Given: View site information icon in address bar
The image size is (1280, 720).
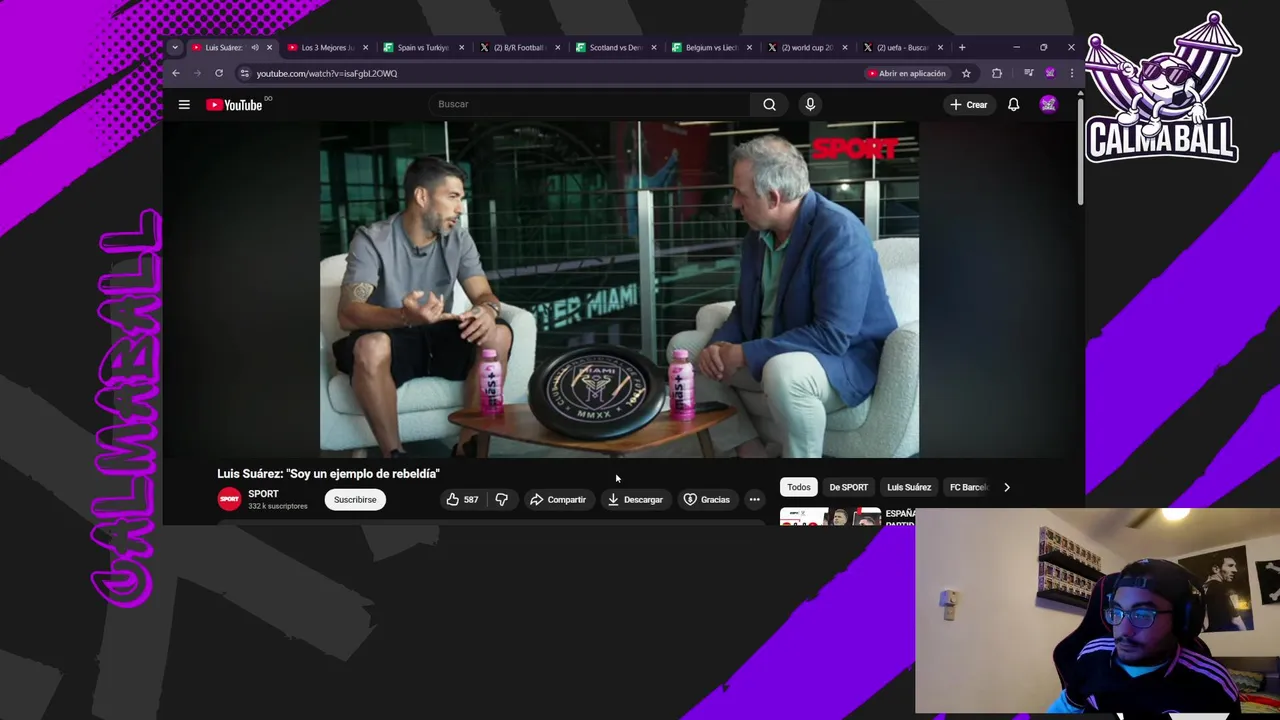Looking at the screenshot, I should click(244, 73).
